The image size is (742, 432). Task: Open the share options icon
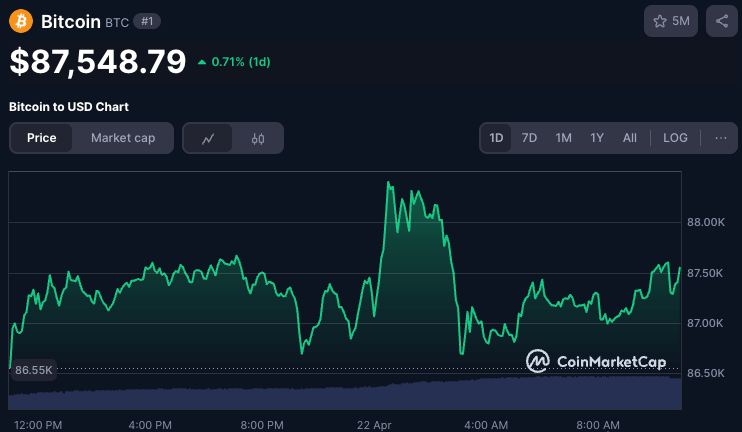[x=721, y=21]
